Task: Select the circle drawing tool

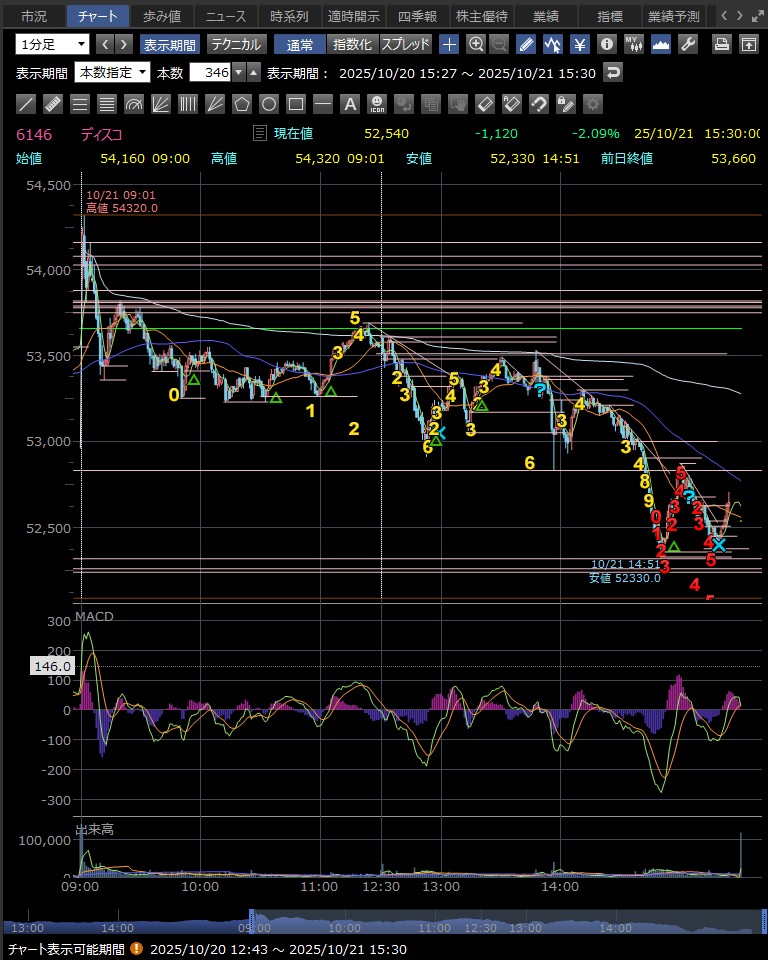Action: pyautogui.click(x=268, y=103)
